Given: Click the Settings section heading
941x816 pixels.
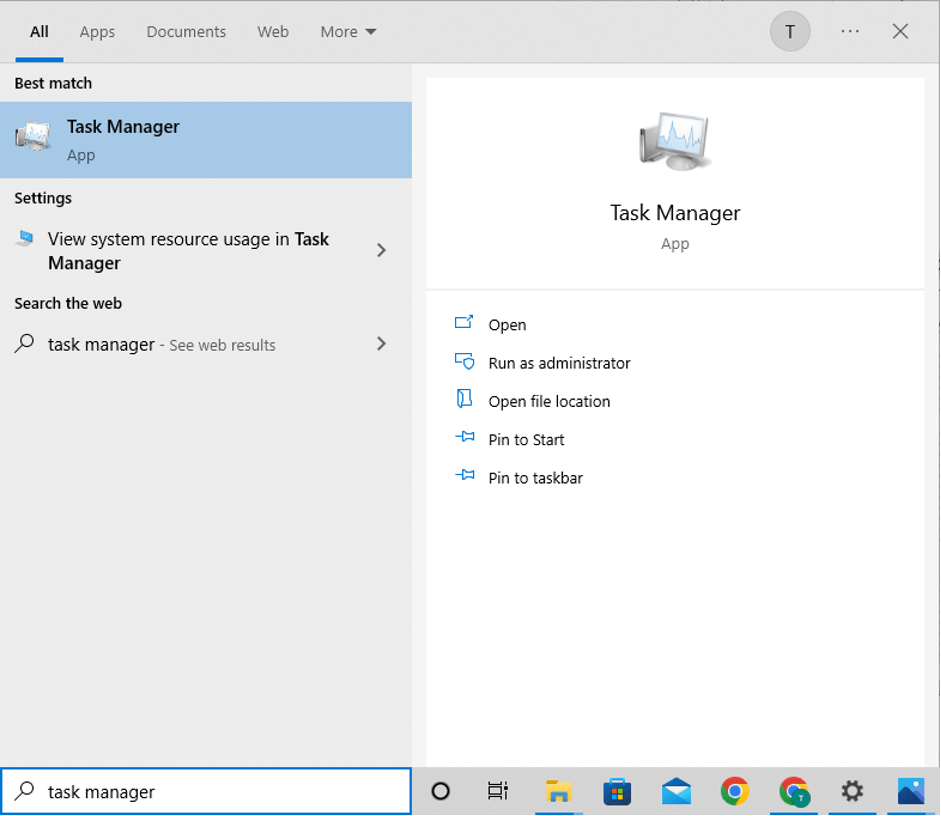Looking at the screenshot, I should click(x=43, y=199).
